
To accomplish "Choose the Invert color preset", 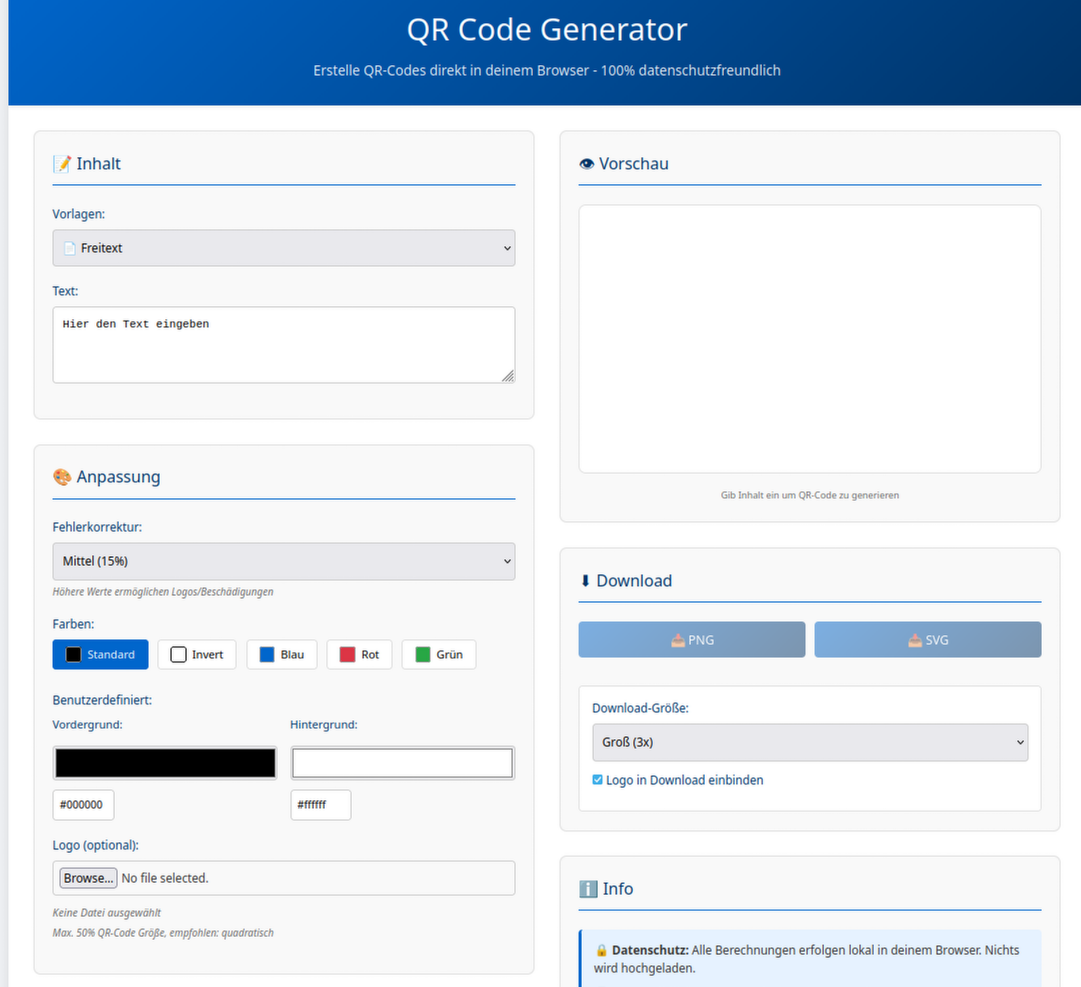I will pyautogui.click(x=197, y=655).
